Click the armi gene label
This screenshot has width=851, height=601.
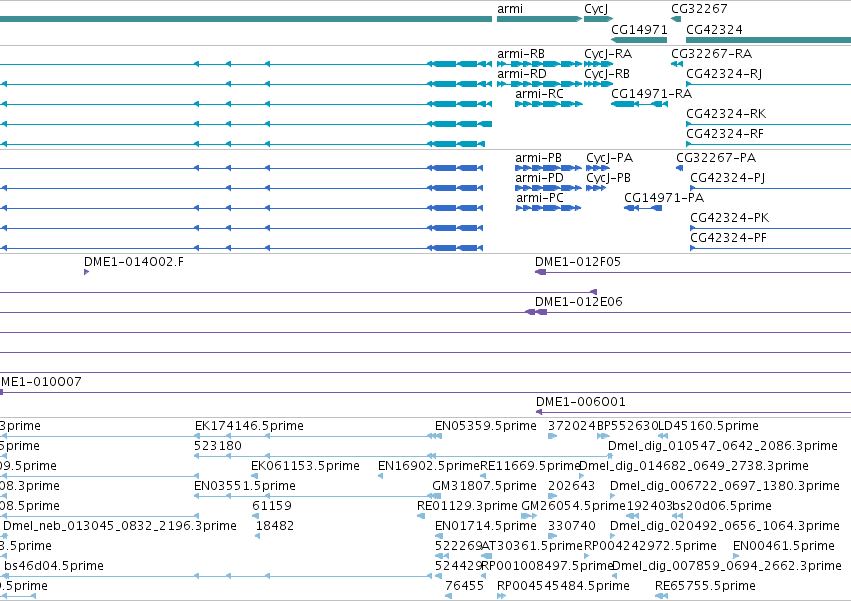(x=510, y=9)
